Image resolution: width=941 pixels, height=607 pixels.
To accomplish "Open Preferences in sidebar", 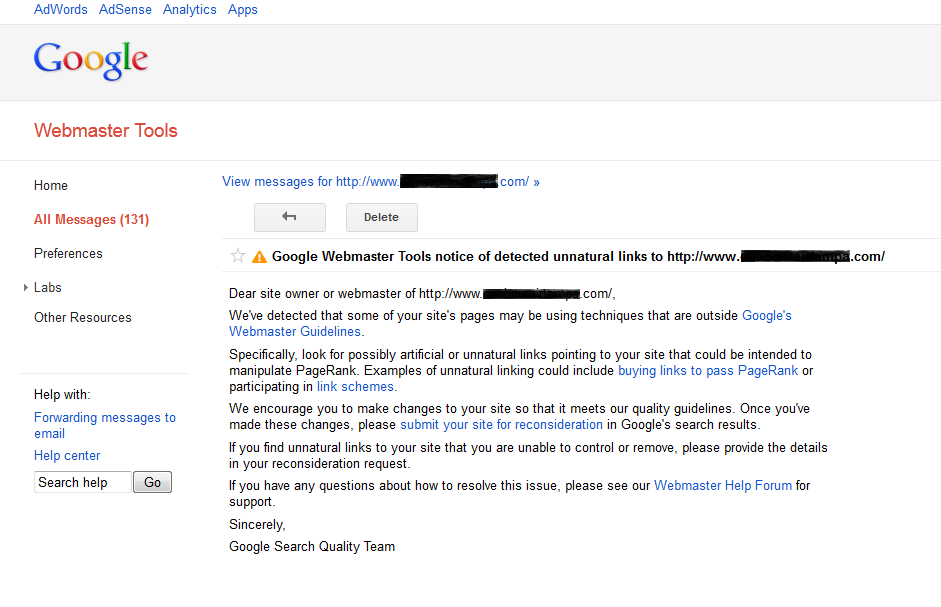I will click(68, 253).
